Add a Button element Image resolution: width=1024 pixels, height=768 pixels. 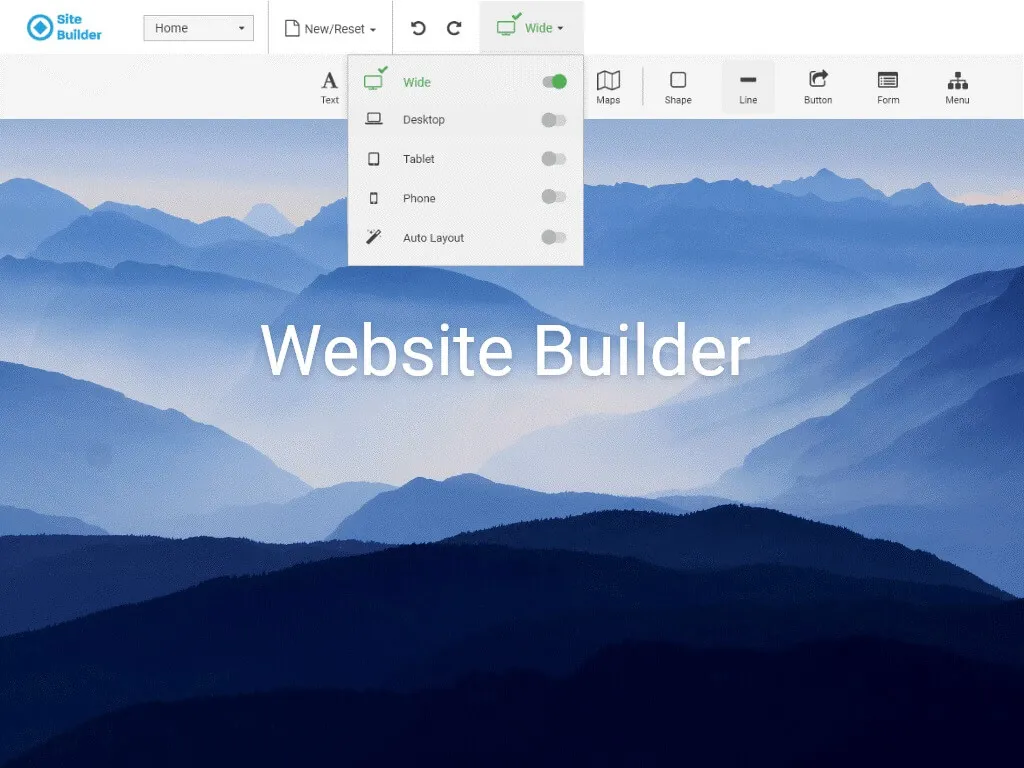coord(818,87)
